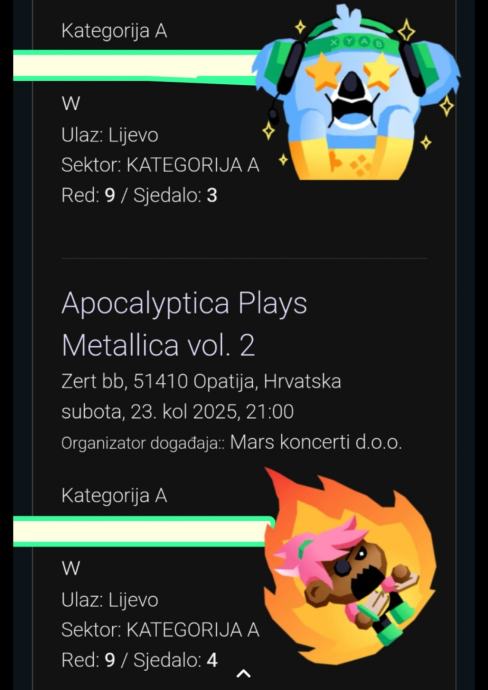Tap the first Kategorija A label
488x690 pixels.
point(114,31)
